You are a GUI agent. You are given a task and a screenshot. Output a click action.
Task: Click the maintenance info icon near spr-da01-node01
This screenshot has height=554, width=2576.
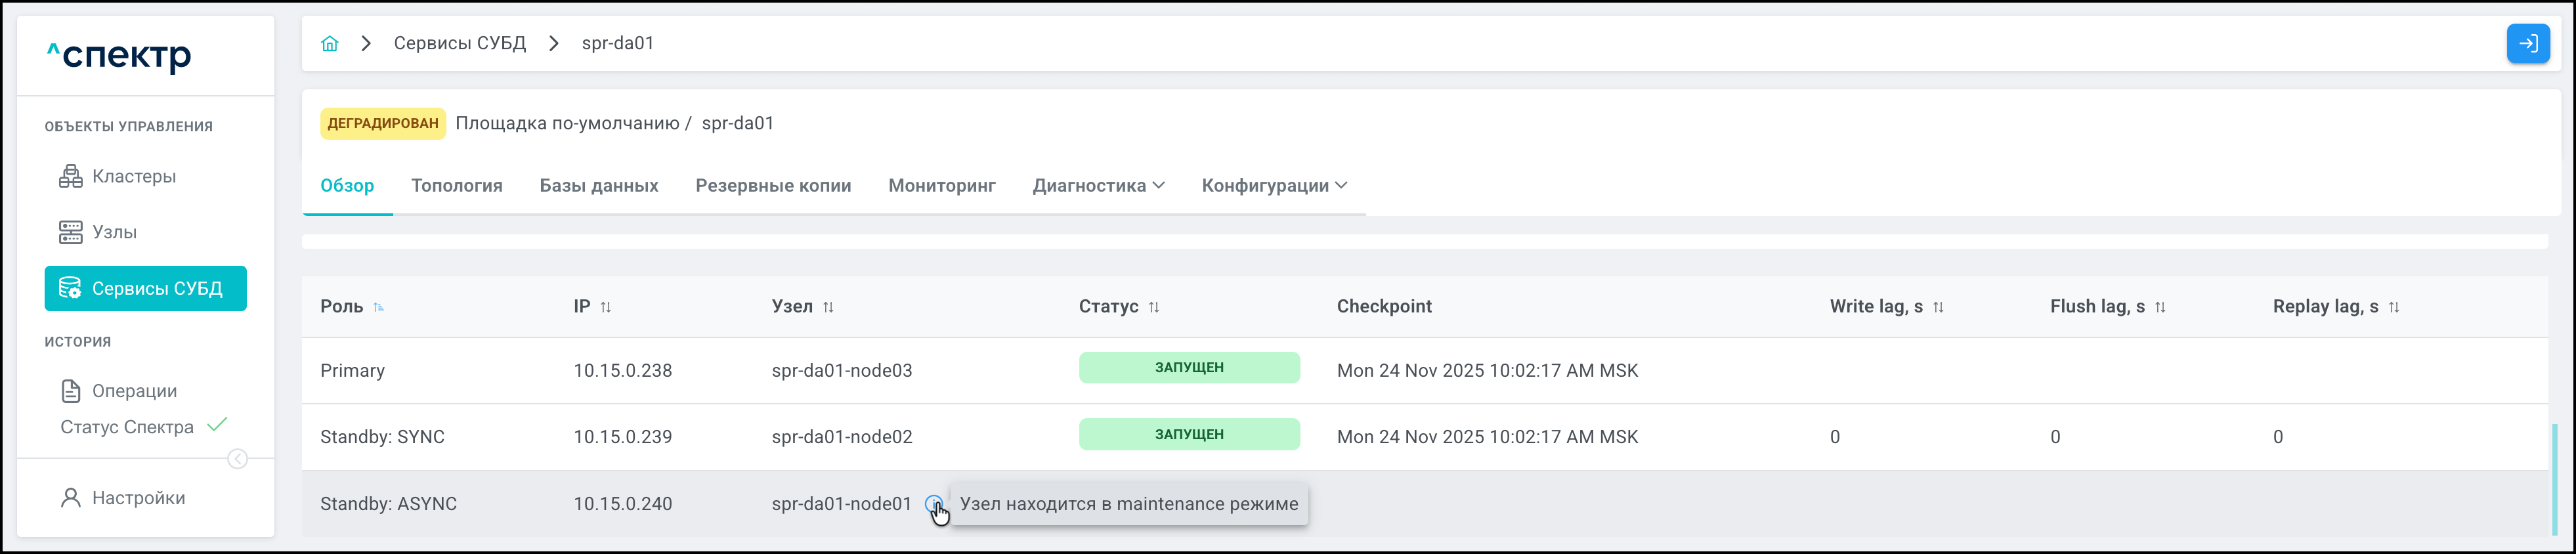tap(933, 503)
